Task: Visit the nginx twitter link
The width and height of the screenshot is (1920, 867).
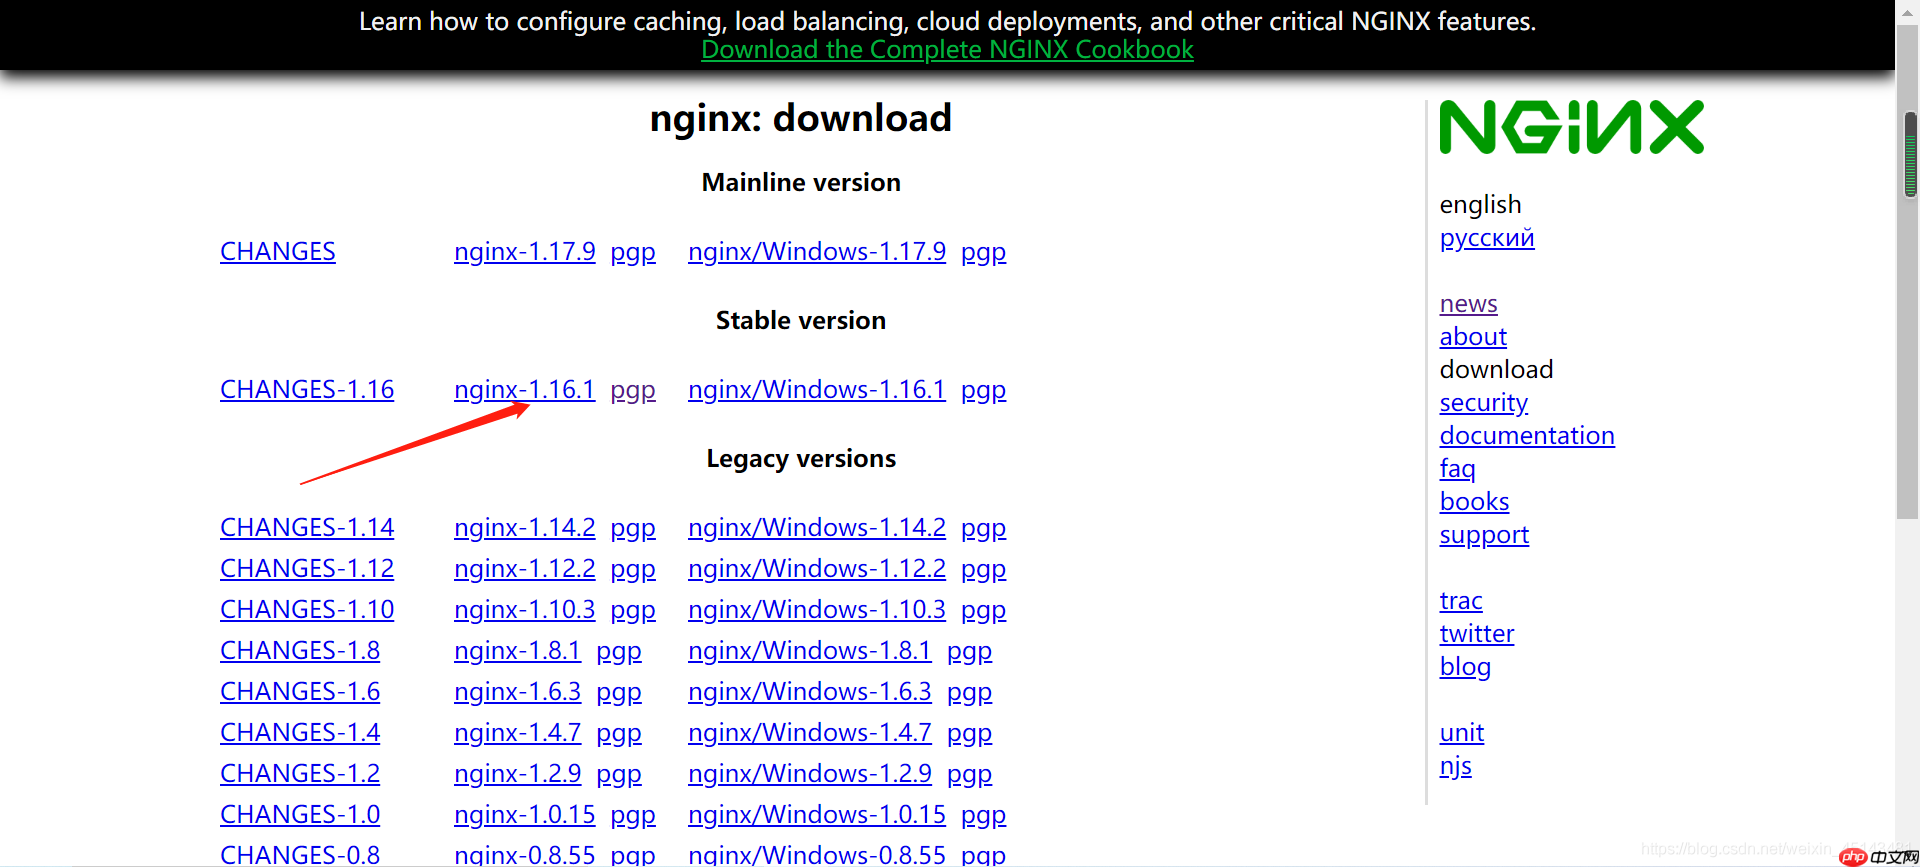Action: pyautogui.click(x=1477, y=633)
